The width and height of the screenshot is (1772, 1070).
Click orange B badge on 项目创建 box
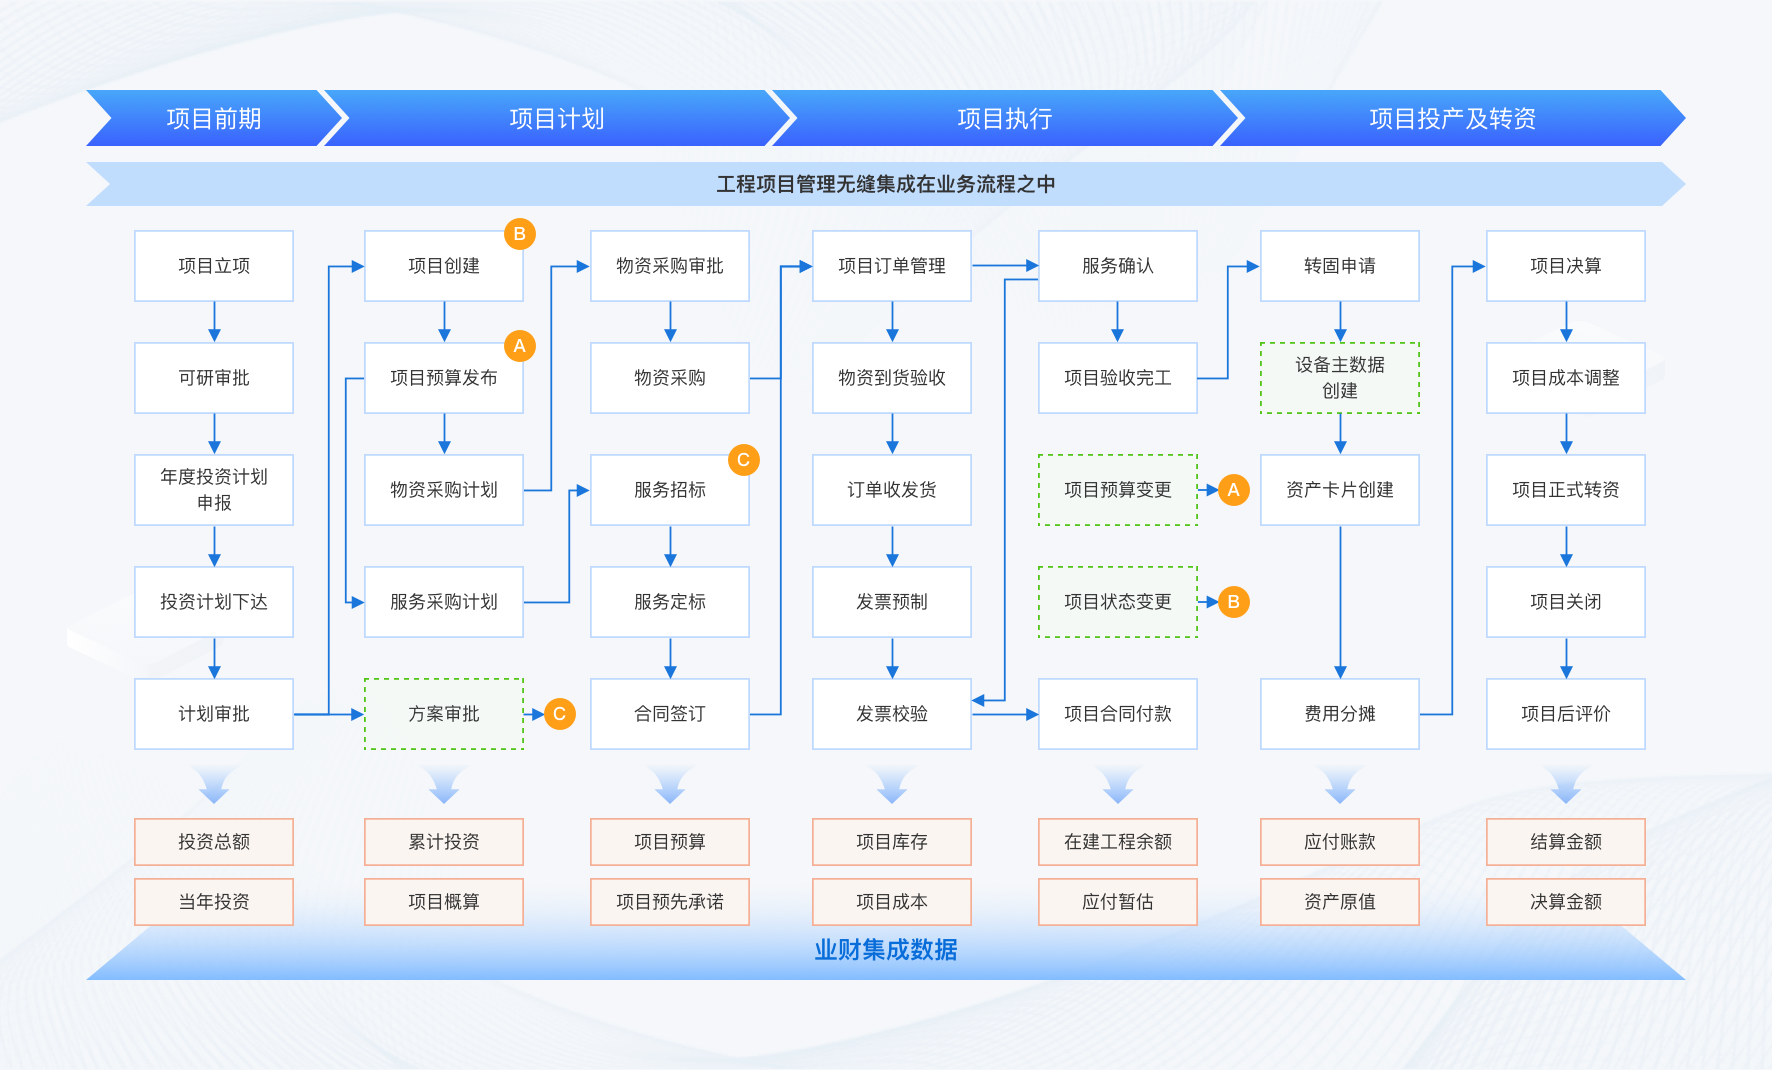point(519,234)
